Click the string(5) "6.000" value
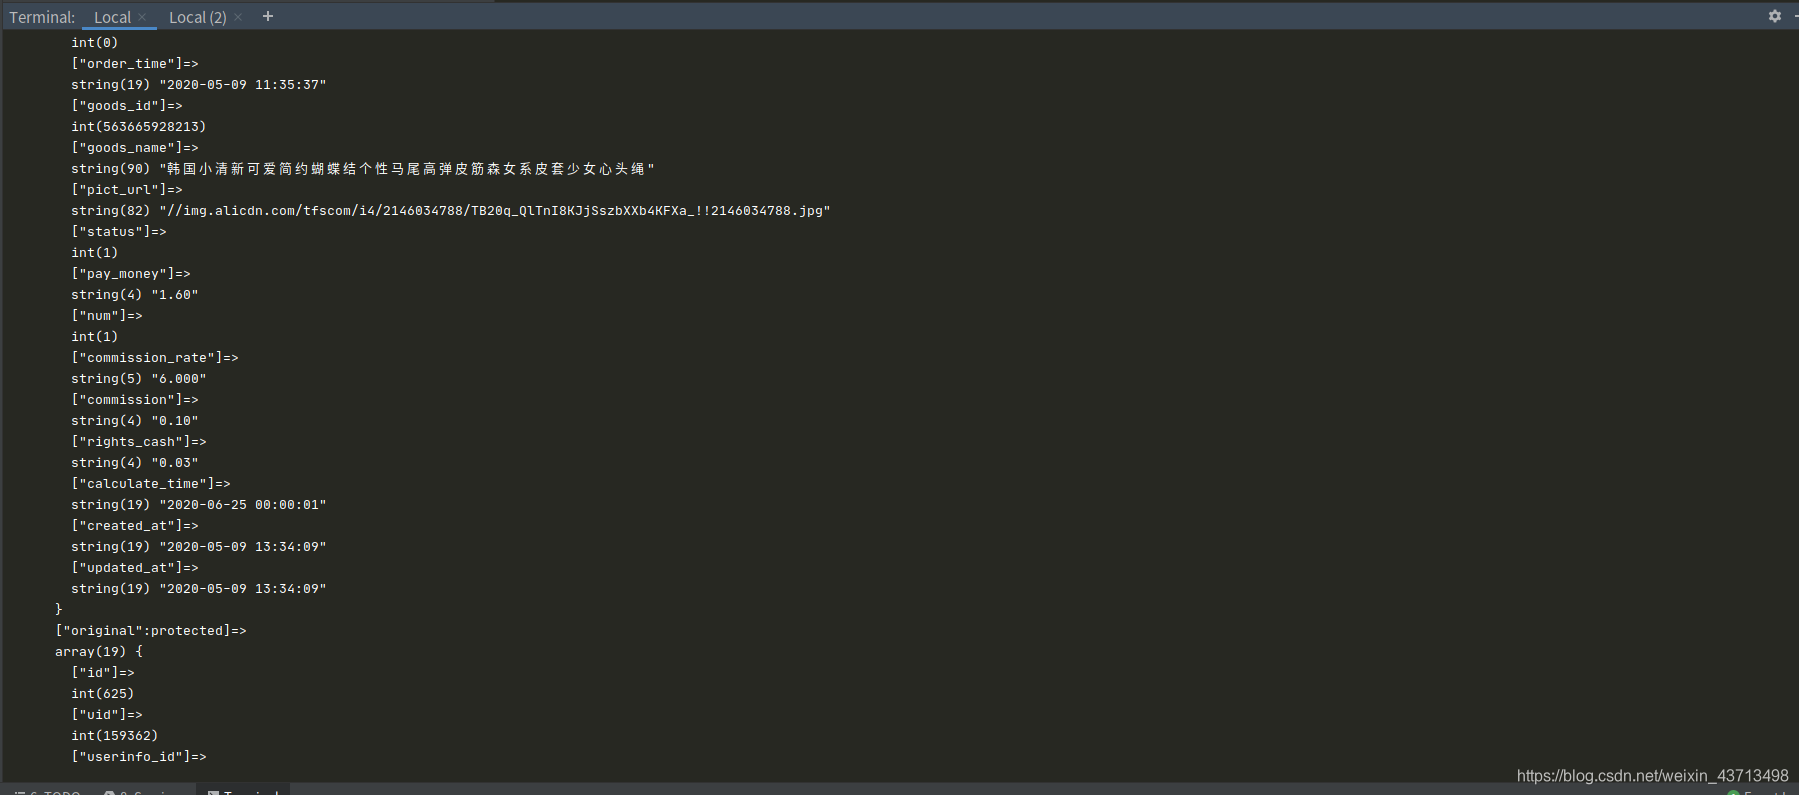 [139, 379]
